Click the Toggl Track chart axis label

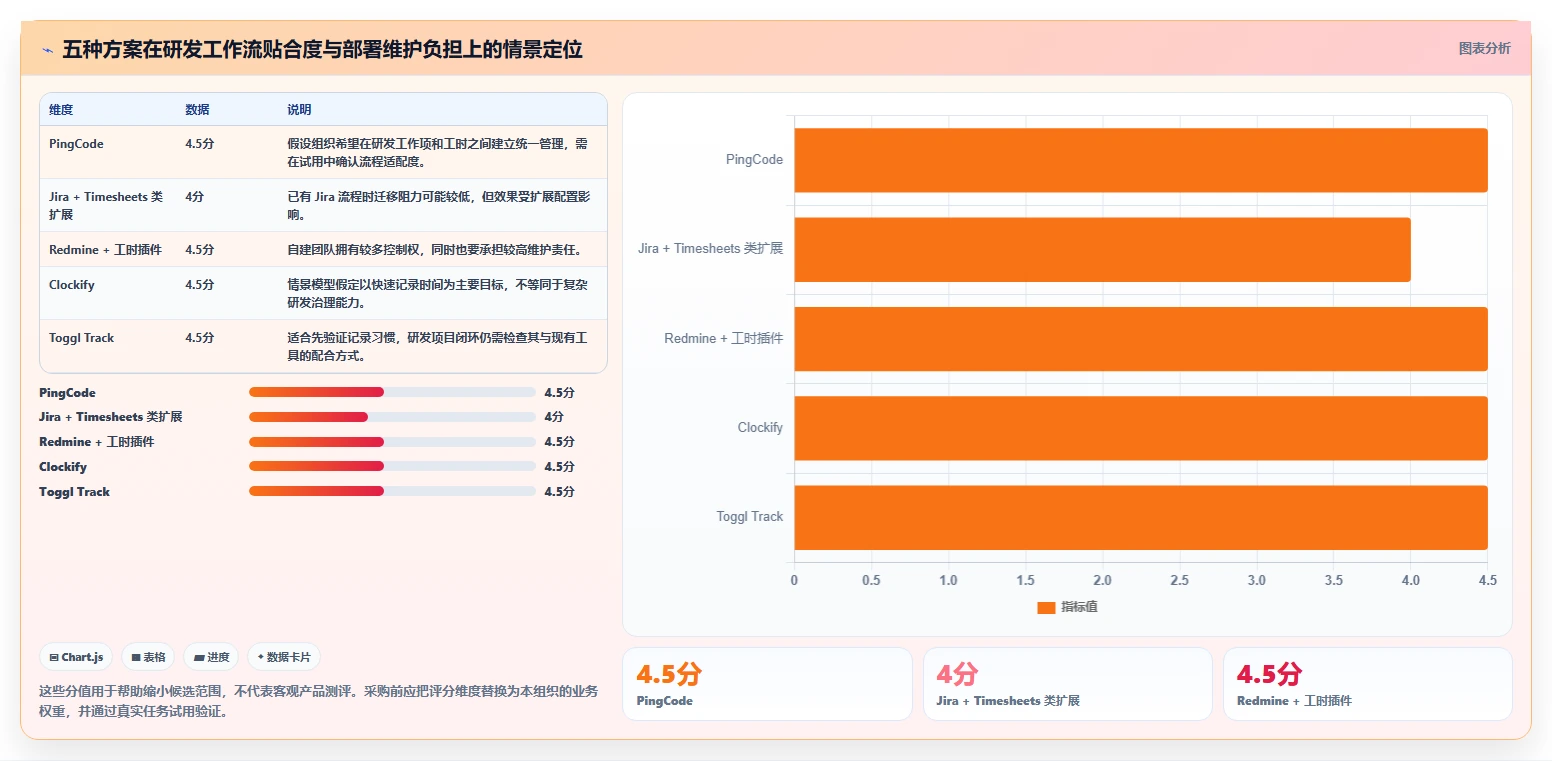pyautogui.click(x=750, y=517)
